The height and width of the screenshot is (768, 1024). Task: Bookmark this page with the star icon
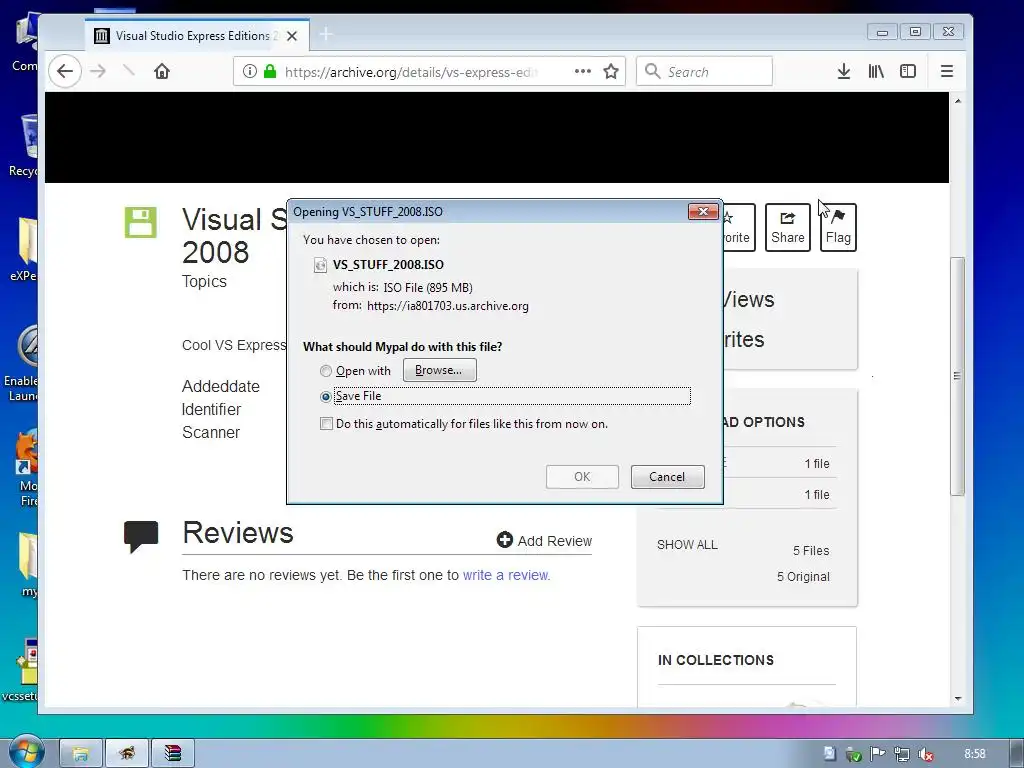(611, 71)
